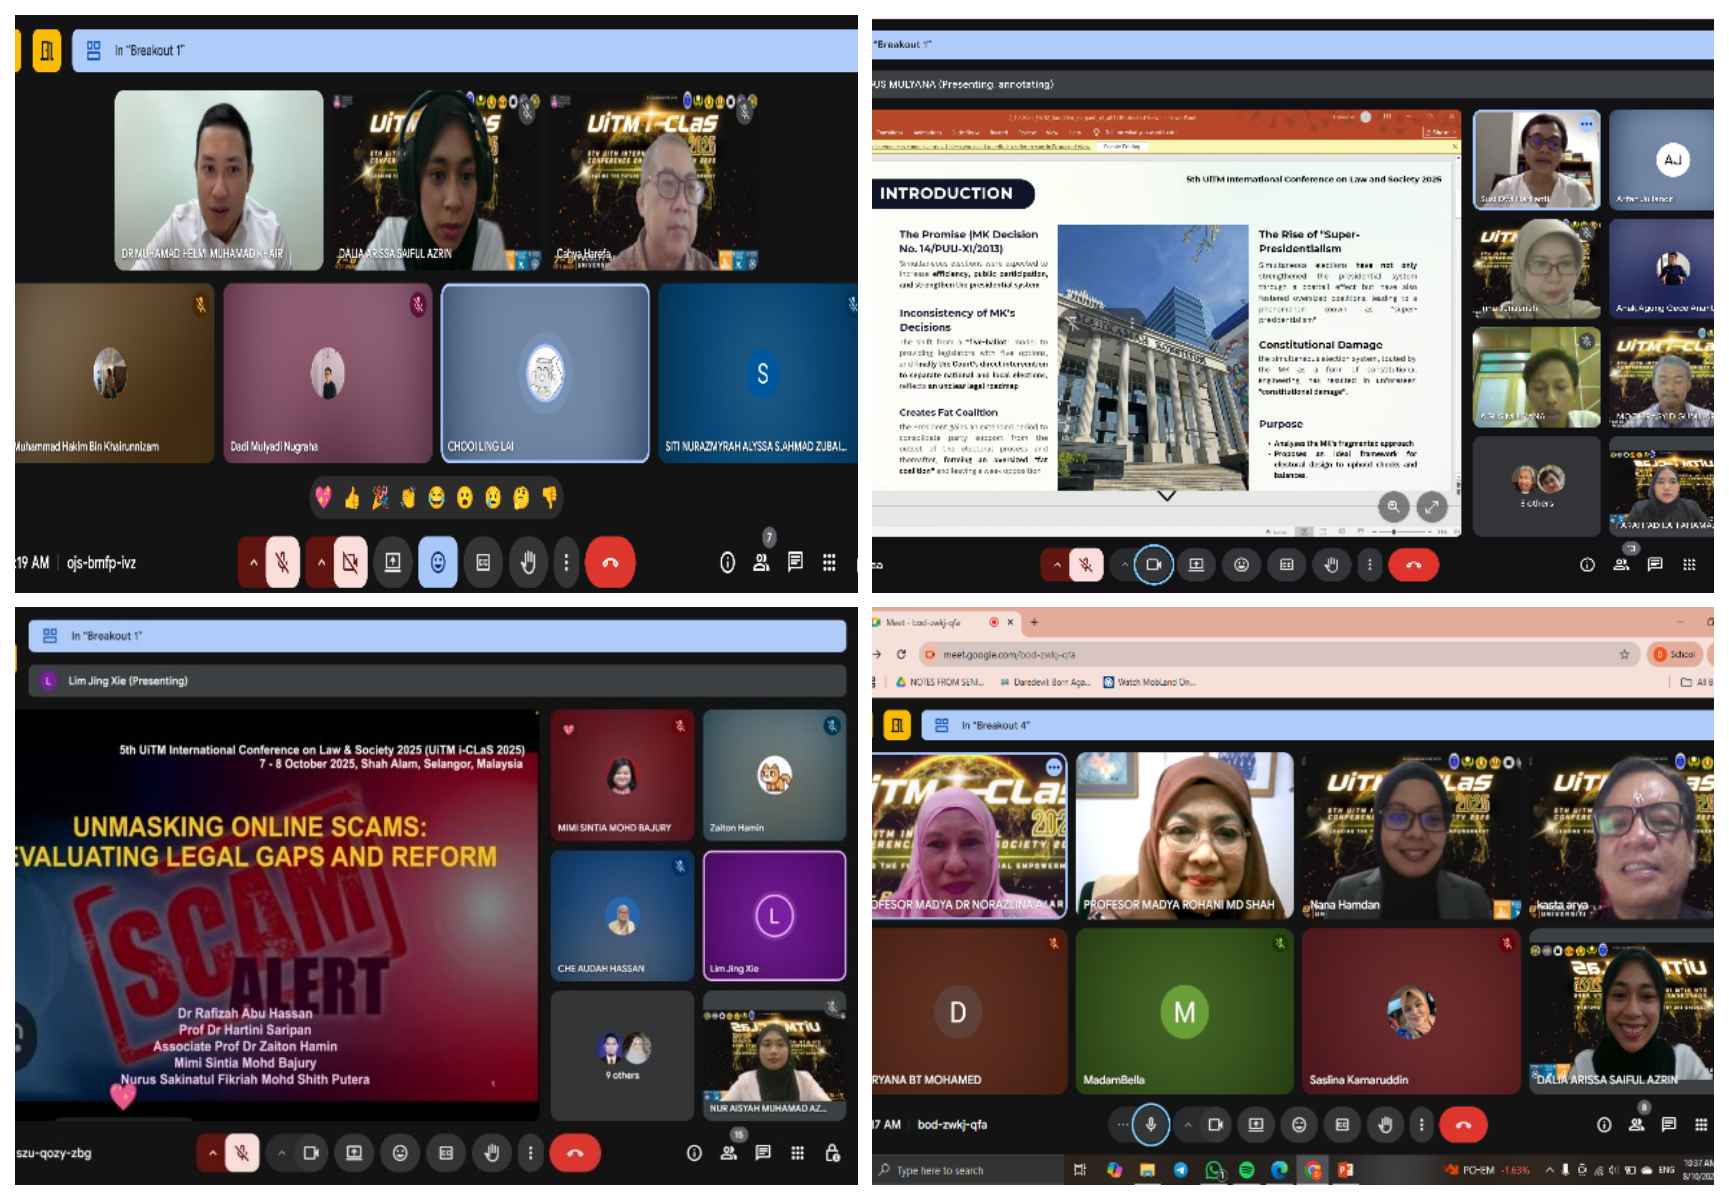Expand the slide's down chevron below the introduction text
The image size is (1729, 1200).
[1166, 496]
